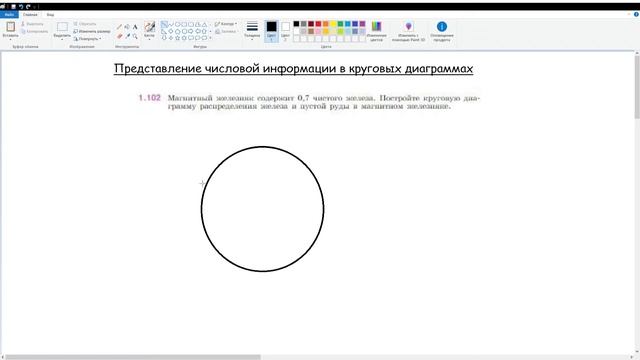Select the Magnifier tool
Viewport: 640px width, 360px height.
pos(135,36)
